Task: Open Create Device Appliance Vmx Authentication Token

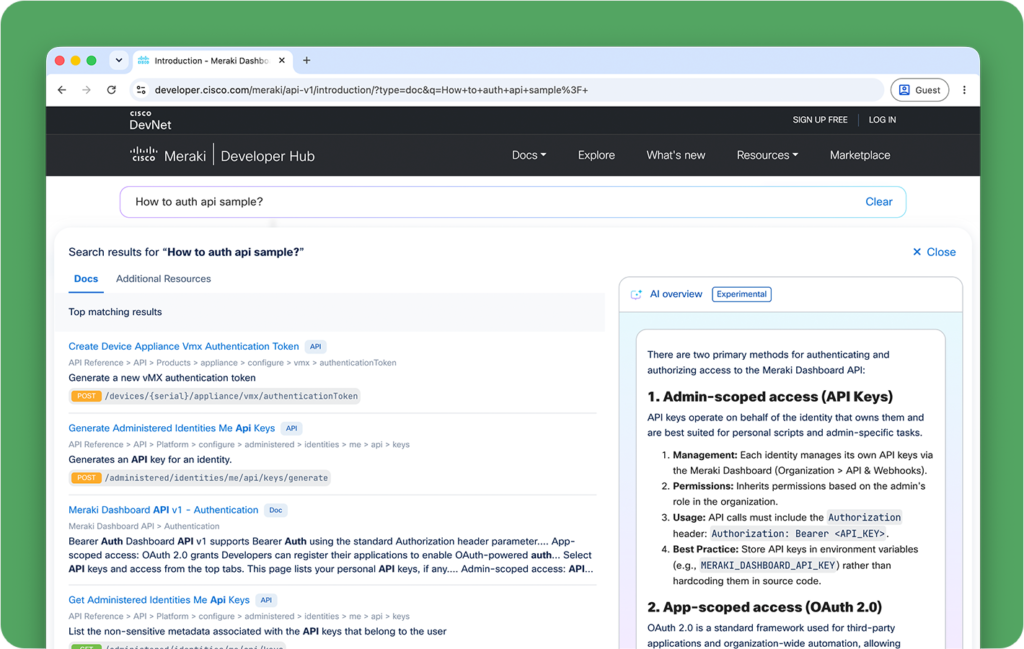Action: [184, 347]
